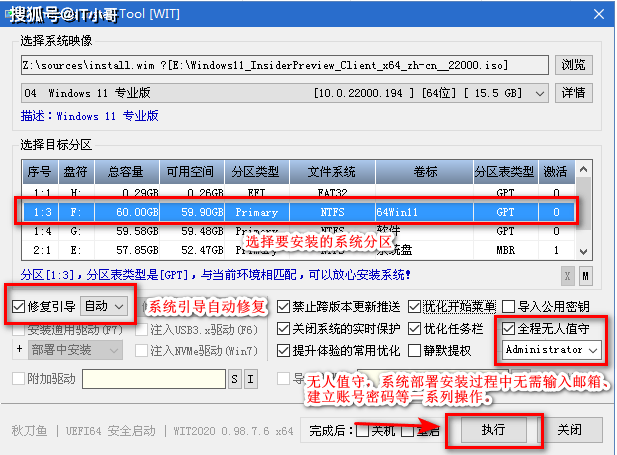Click the system image path field
Image resolution: width=617 pixels, height=455 pixels.
(x=284, y=65)
